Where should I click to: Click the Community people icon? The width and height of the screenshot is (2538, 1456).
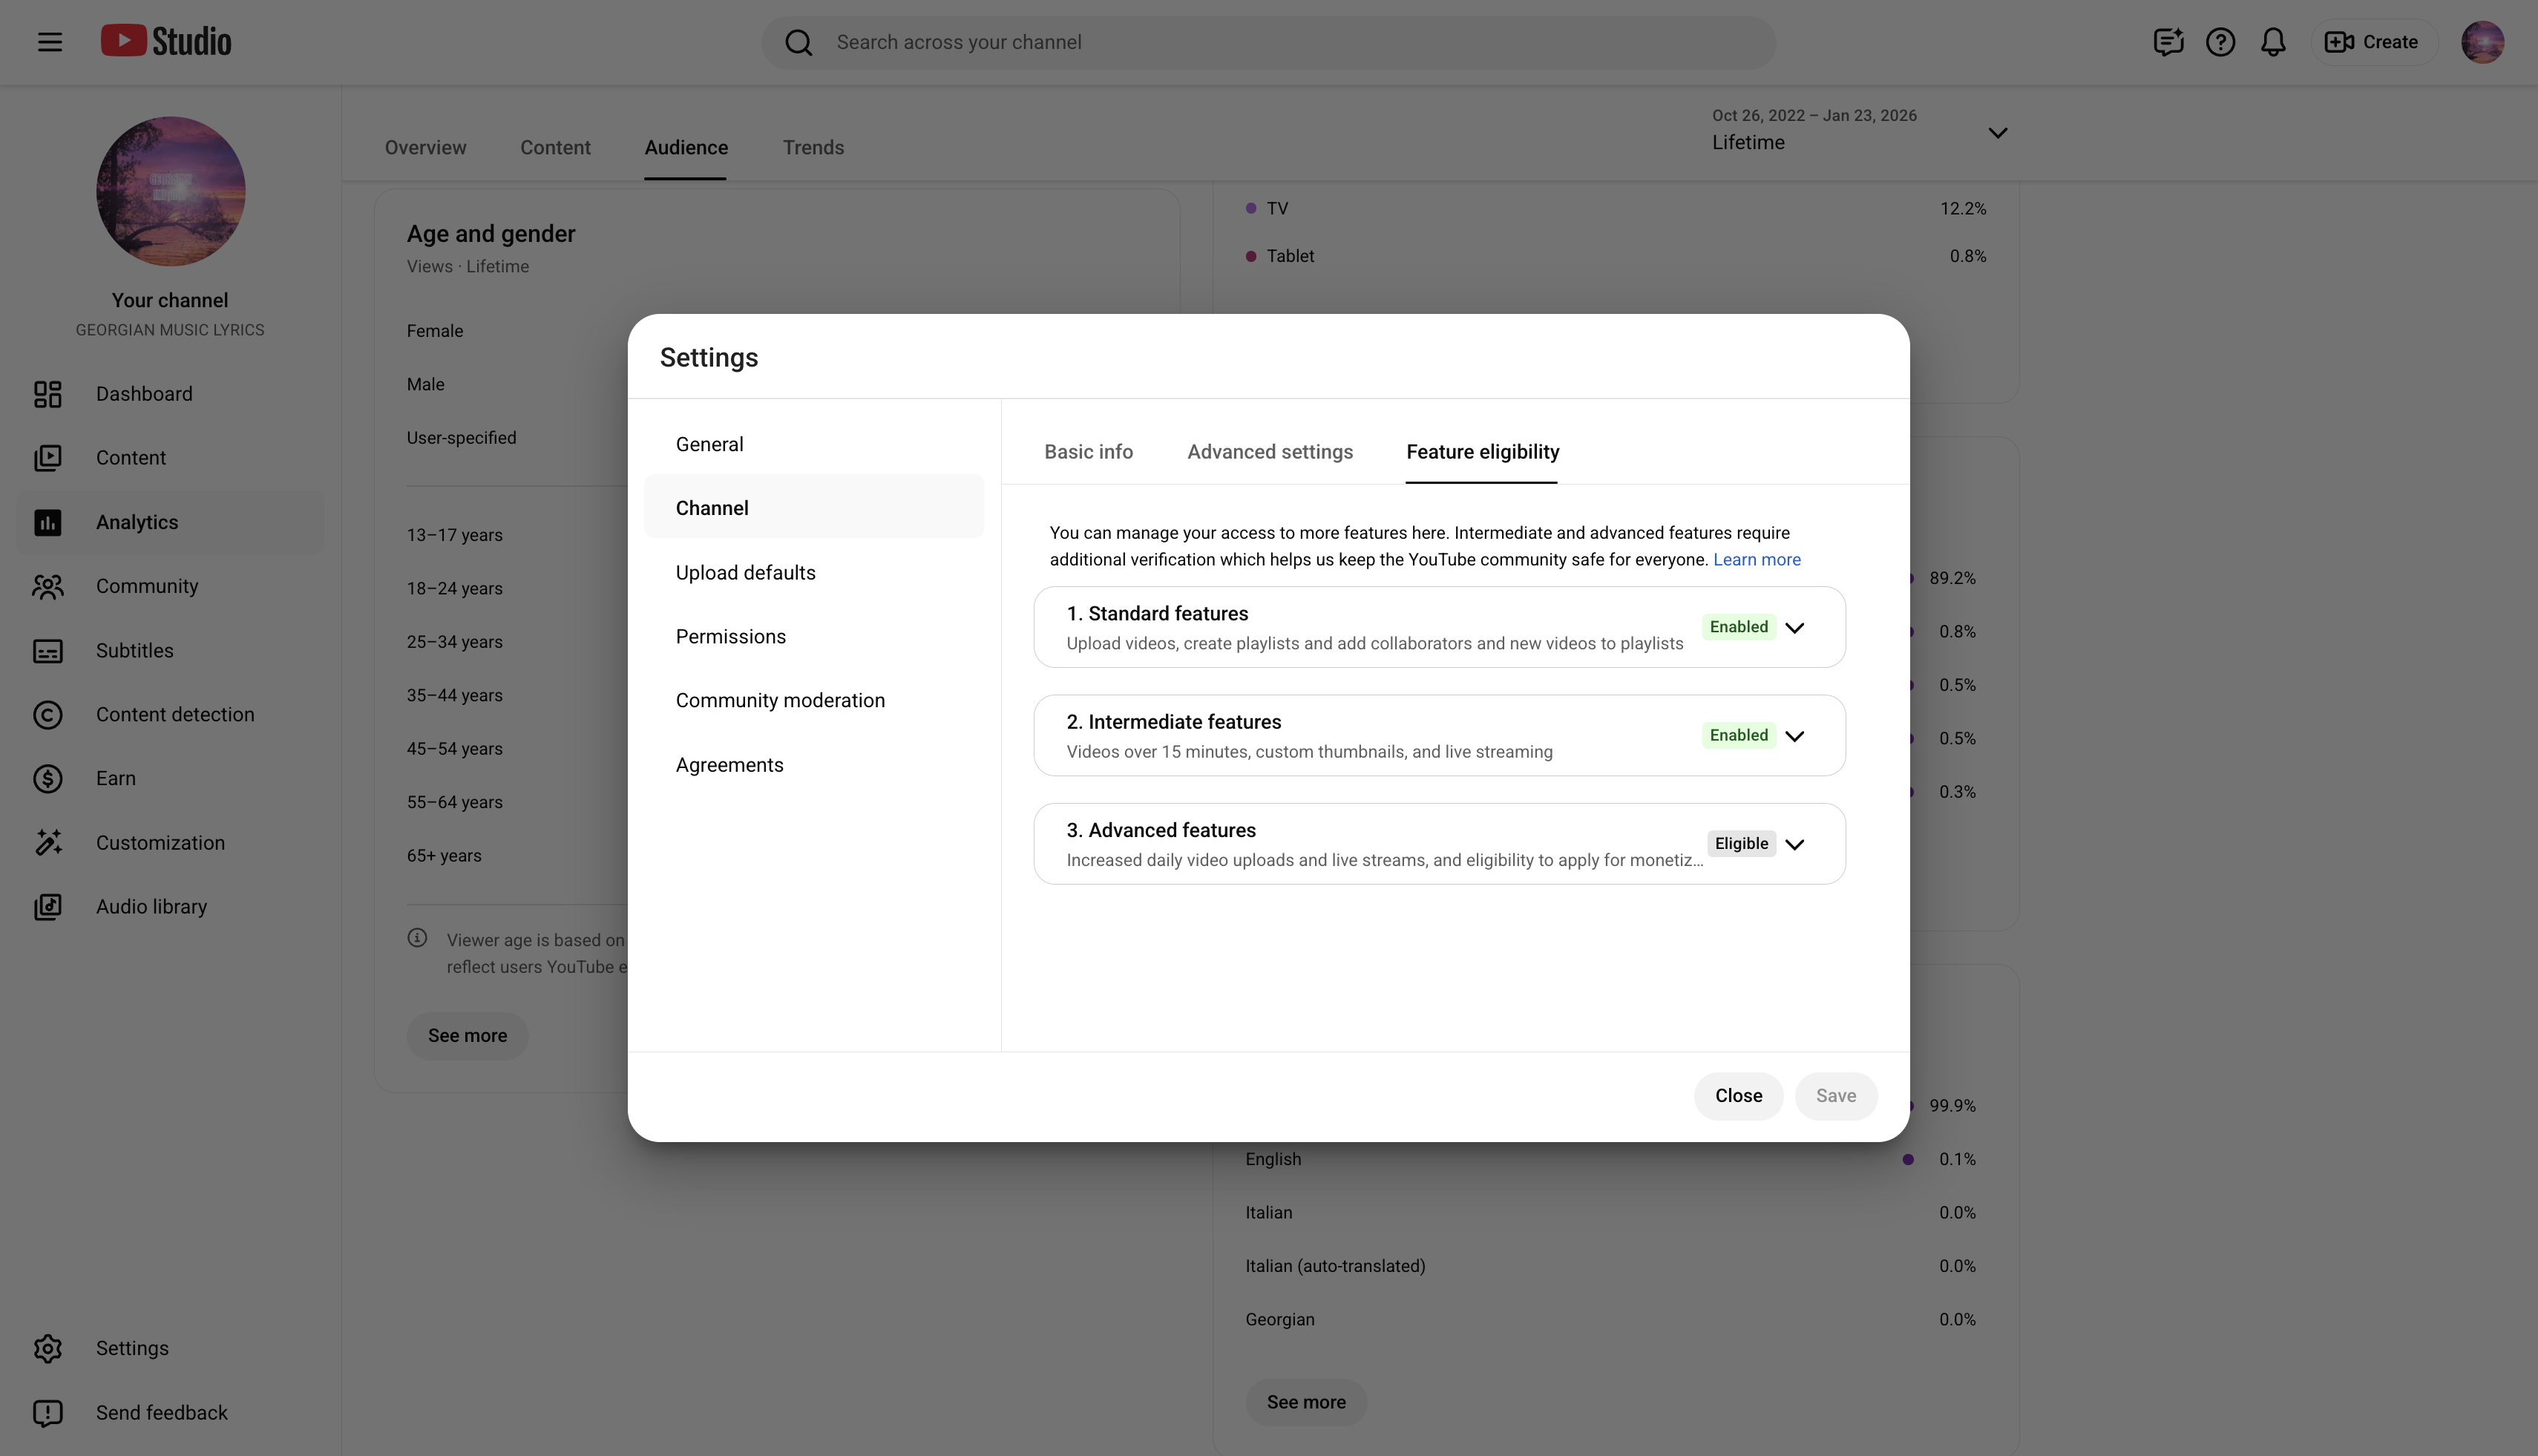48,586
